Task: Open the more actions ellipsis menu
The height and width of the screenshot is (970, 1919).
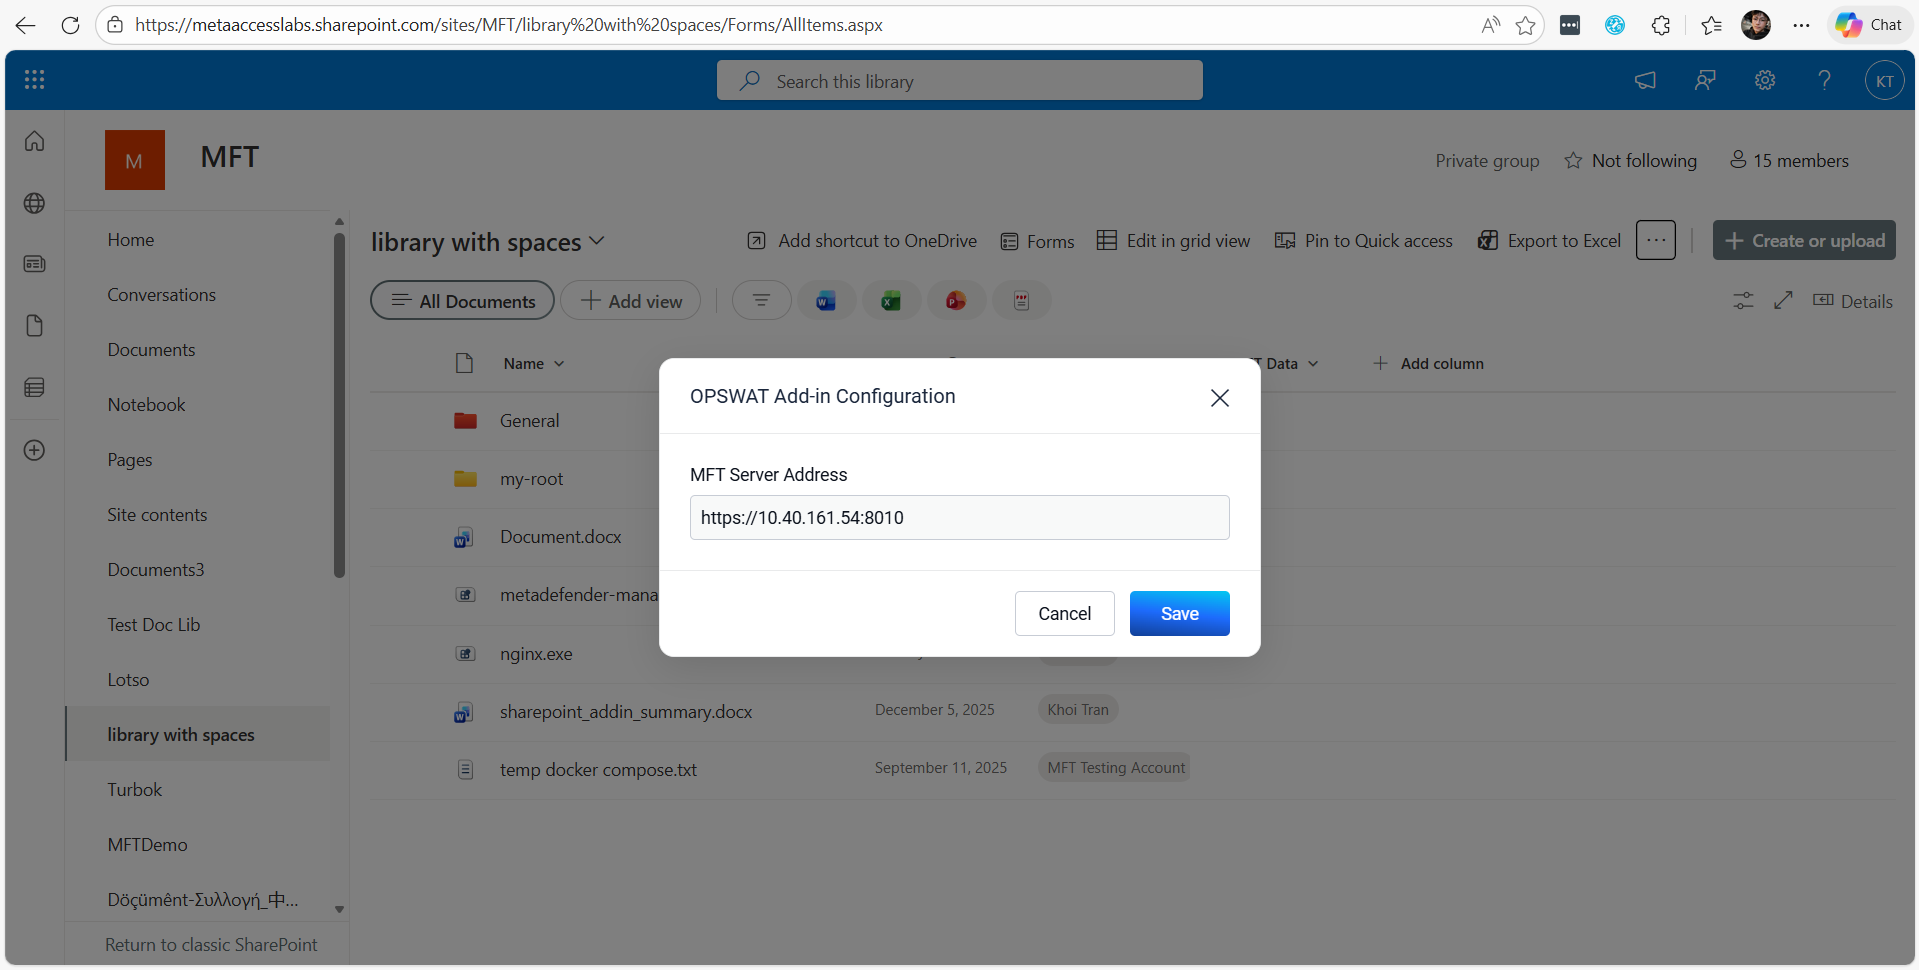Action: coord(1655,240)
